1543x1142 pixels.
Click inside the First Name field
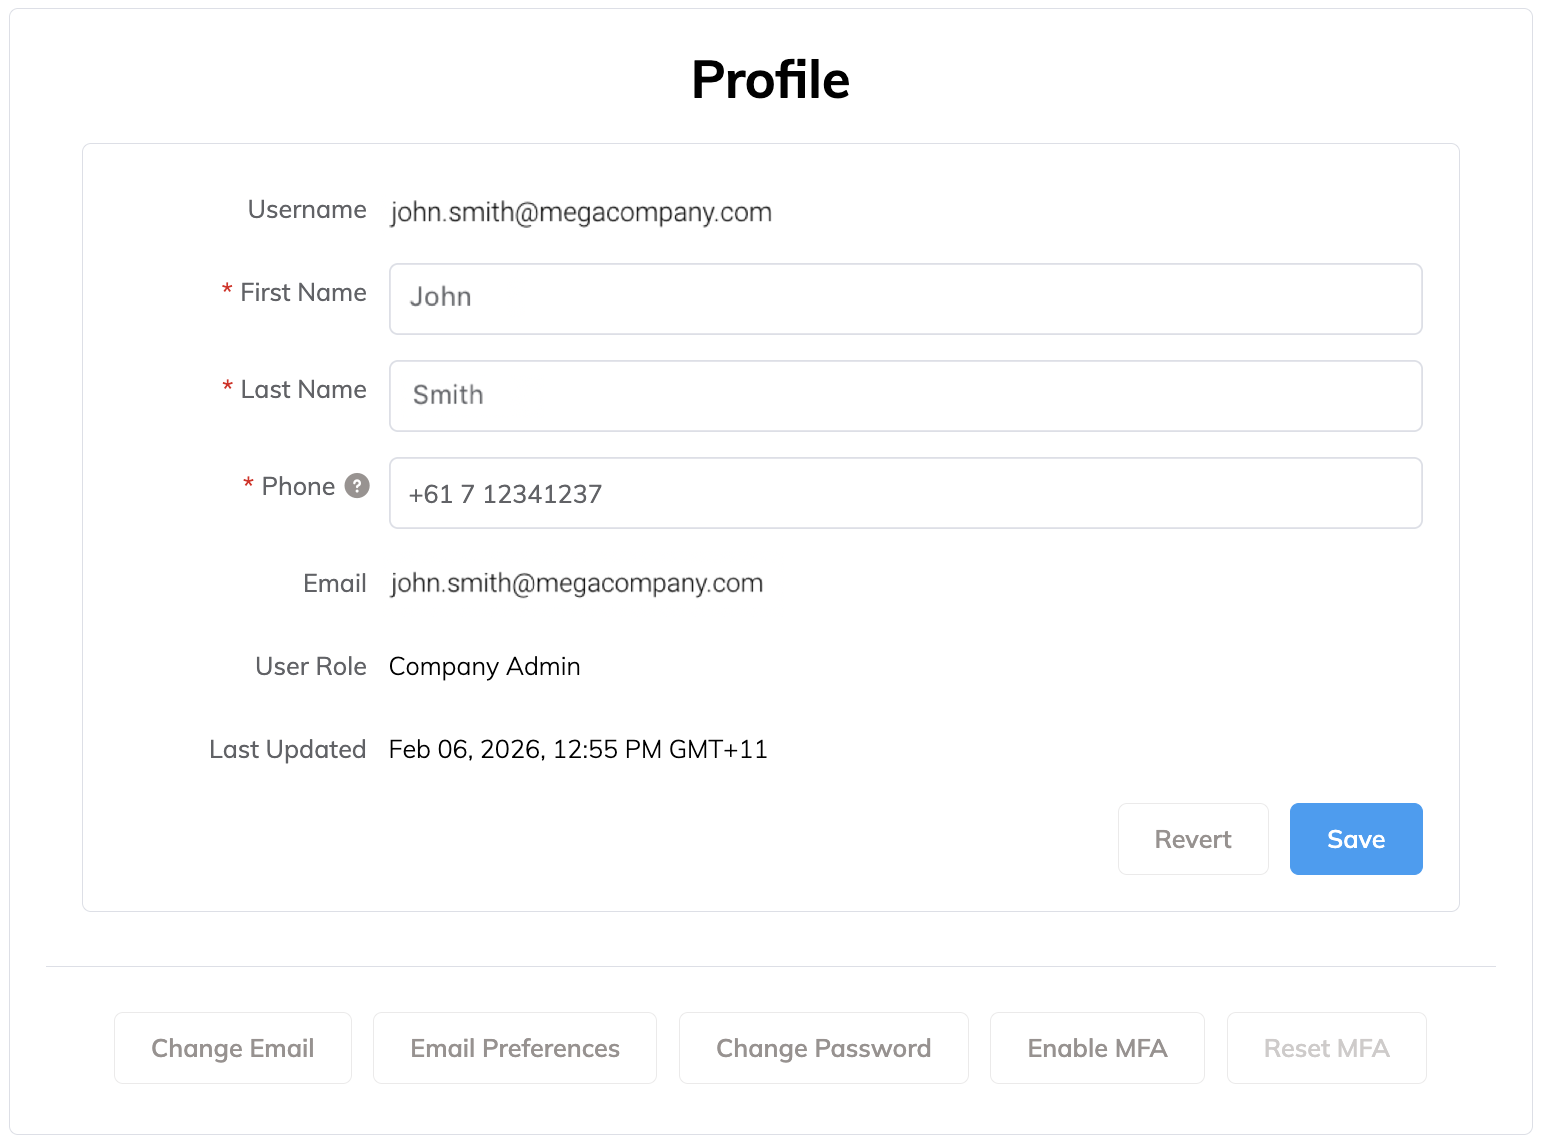pyautogui.click(x=905, y=299)
